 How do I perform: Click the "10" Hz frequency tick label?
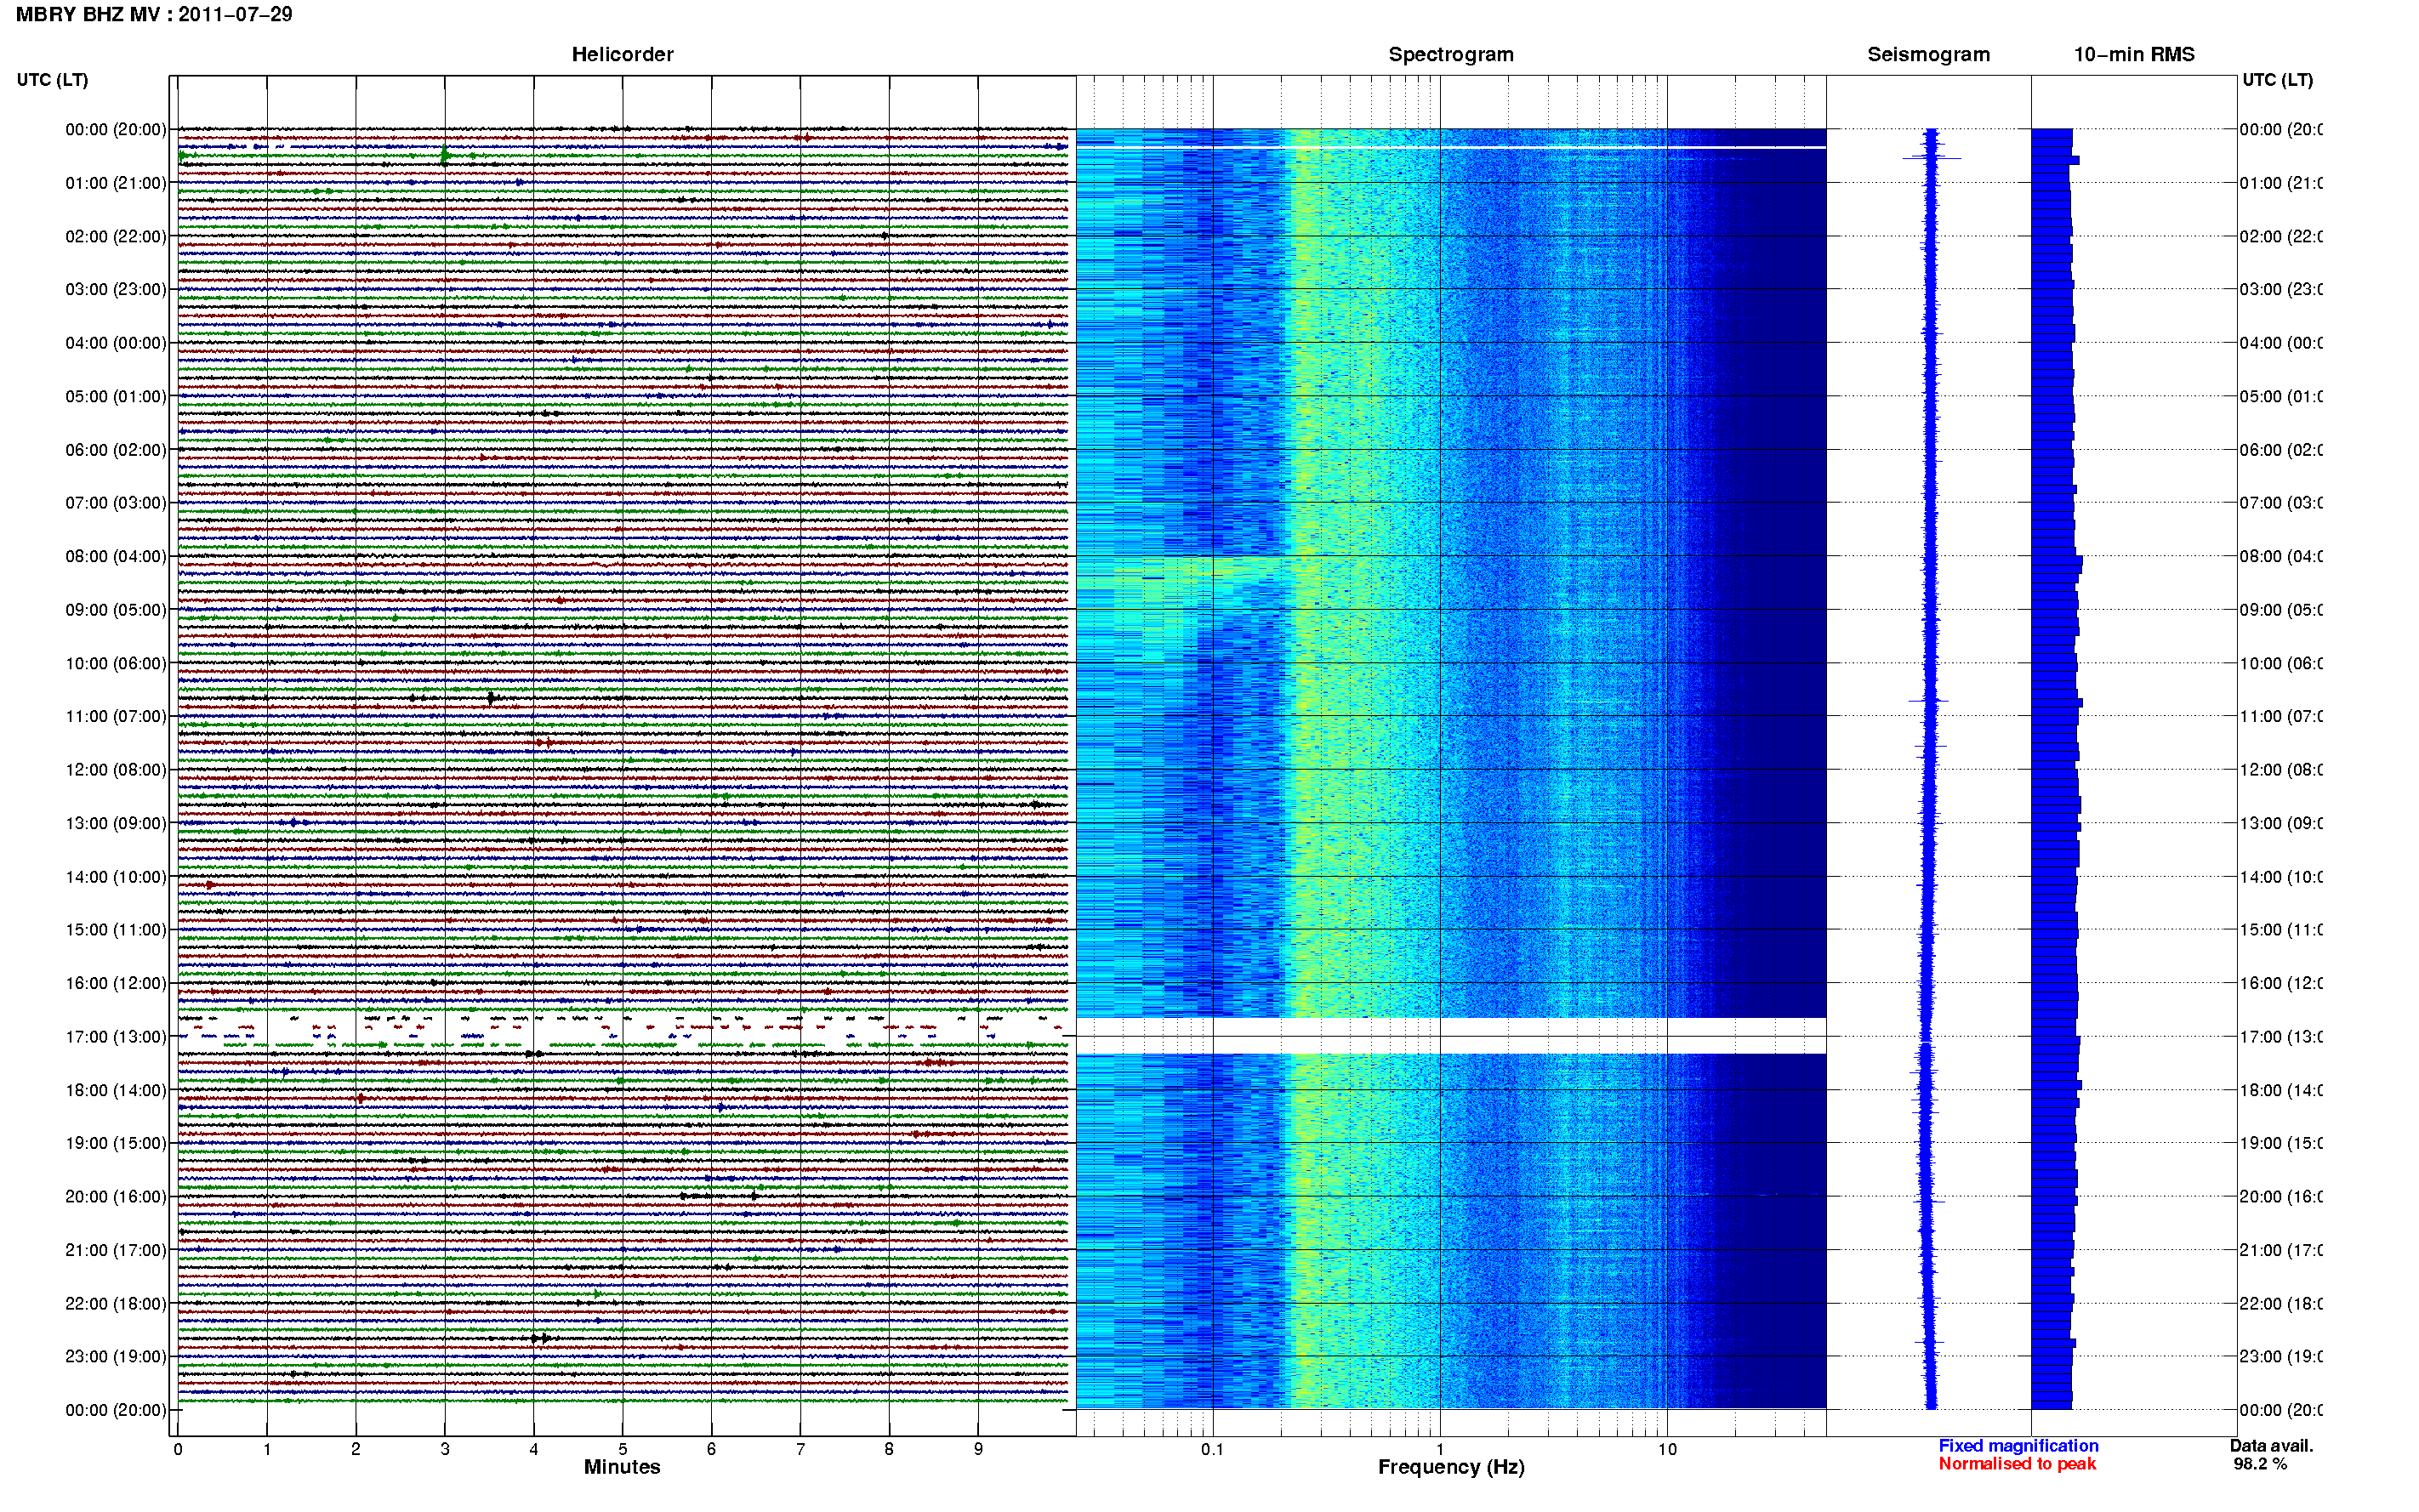click(x=1667, y=1449)
